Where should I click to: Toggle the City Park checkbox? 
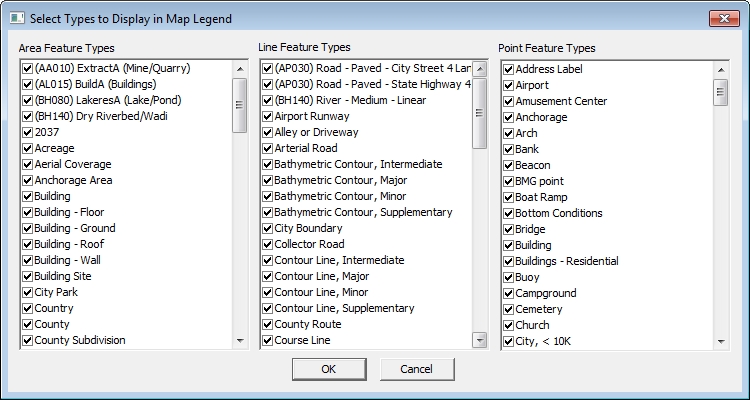[x=27, y=292]
